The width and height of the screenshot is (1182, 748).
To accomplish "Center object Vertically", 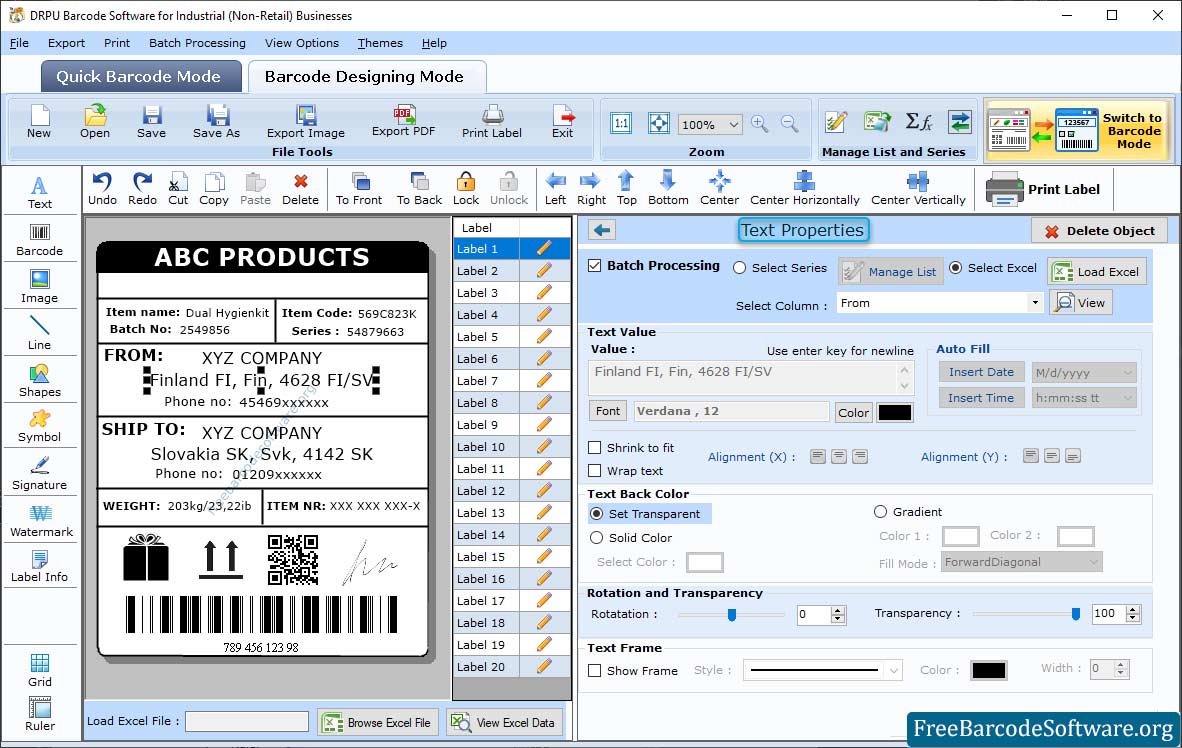I will [917, 189].
